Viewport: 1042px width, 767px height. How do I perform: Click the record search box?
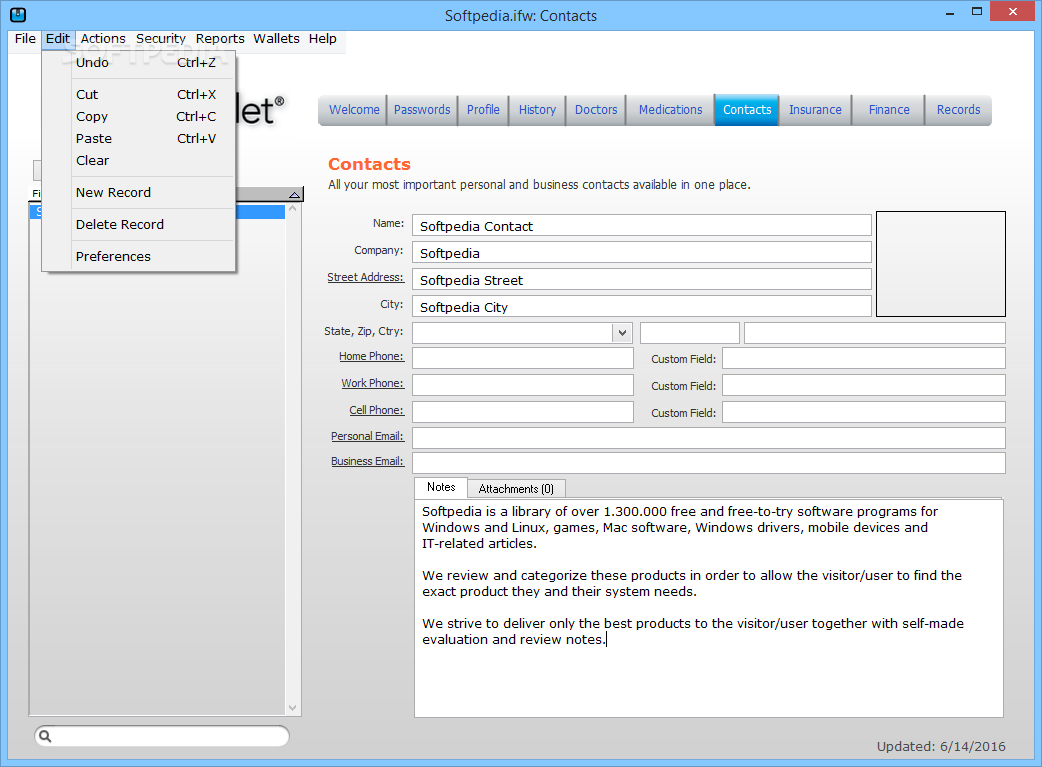click(162, 736)
